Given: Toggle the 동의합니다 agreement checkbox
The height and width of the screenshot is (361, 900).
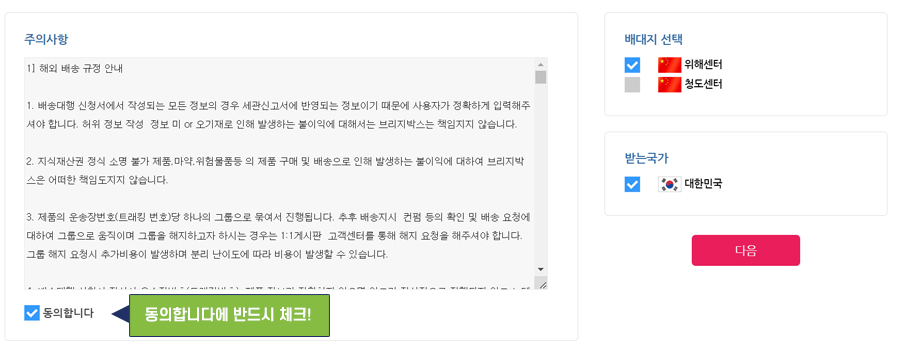Looking at the screenshot, I should point(32,313).
